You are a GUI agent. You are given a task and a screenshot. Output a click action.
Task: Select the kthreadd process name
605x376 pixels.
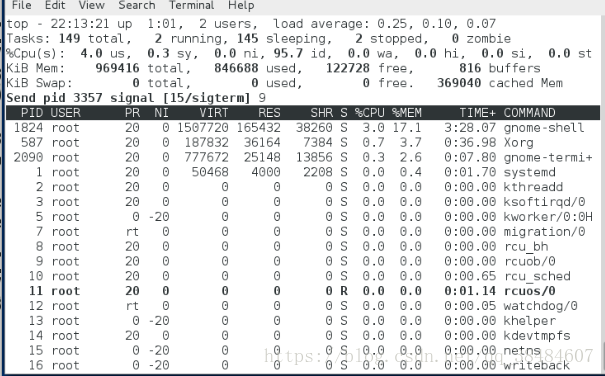coord(533,187)
